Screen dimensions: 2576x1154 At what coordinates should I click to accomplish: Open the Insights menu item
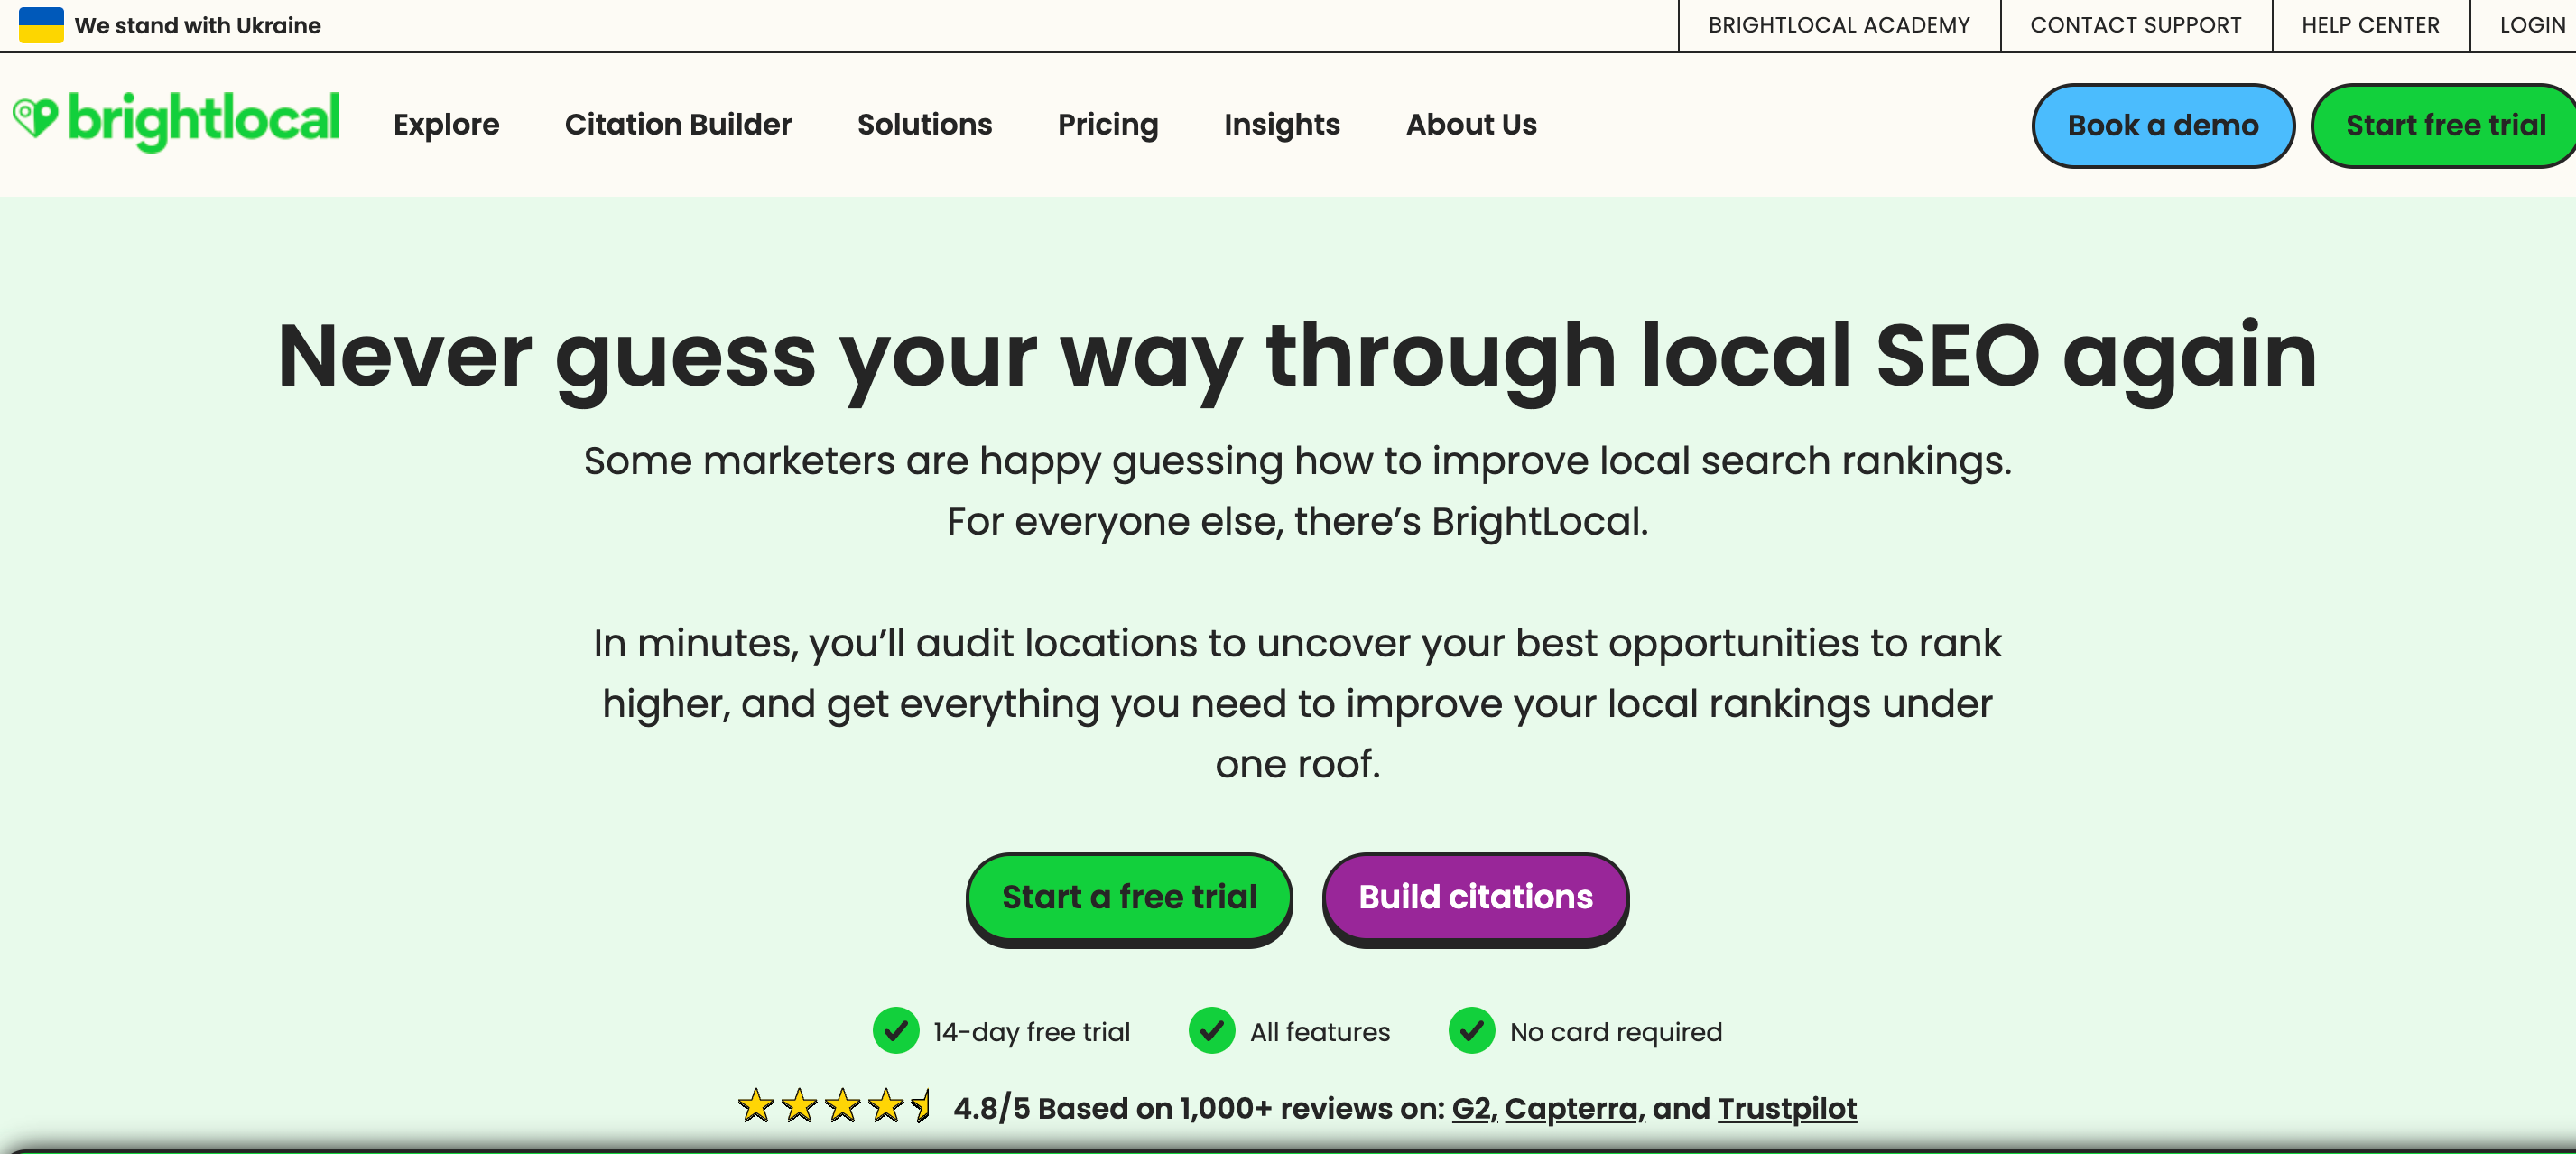[1282, 124]
